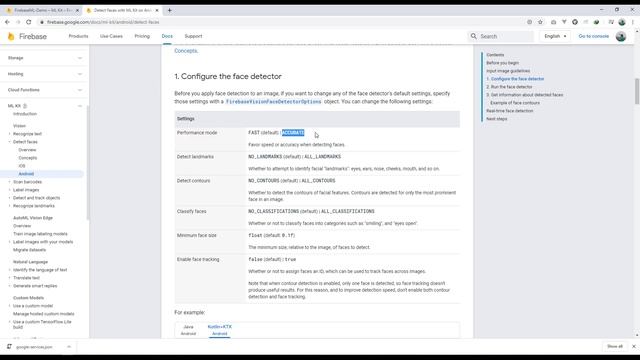The height and width of the screenshot is (360, 640).
Task: Click the search magnifier icon
Action: [x=473, y=36]
